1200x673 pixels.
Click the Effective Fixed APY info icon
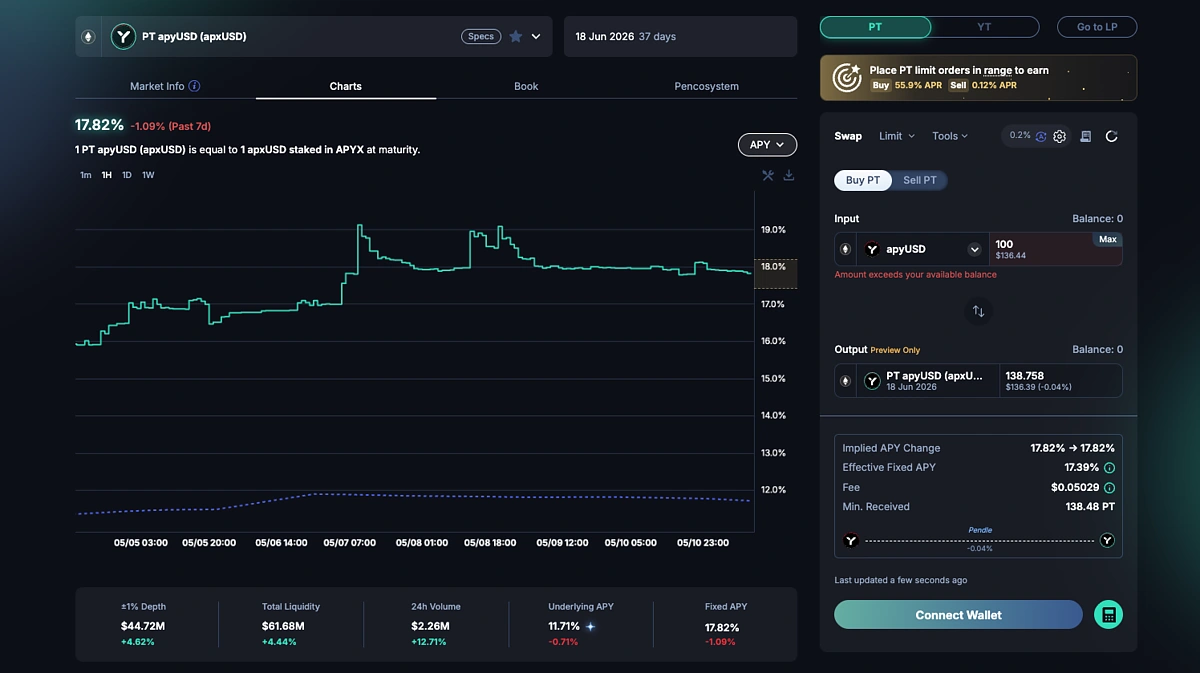[1109, 468]
